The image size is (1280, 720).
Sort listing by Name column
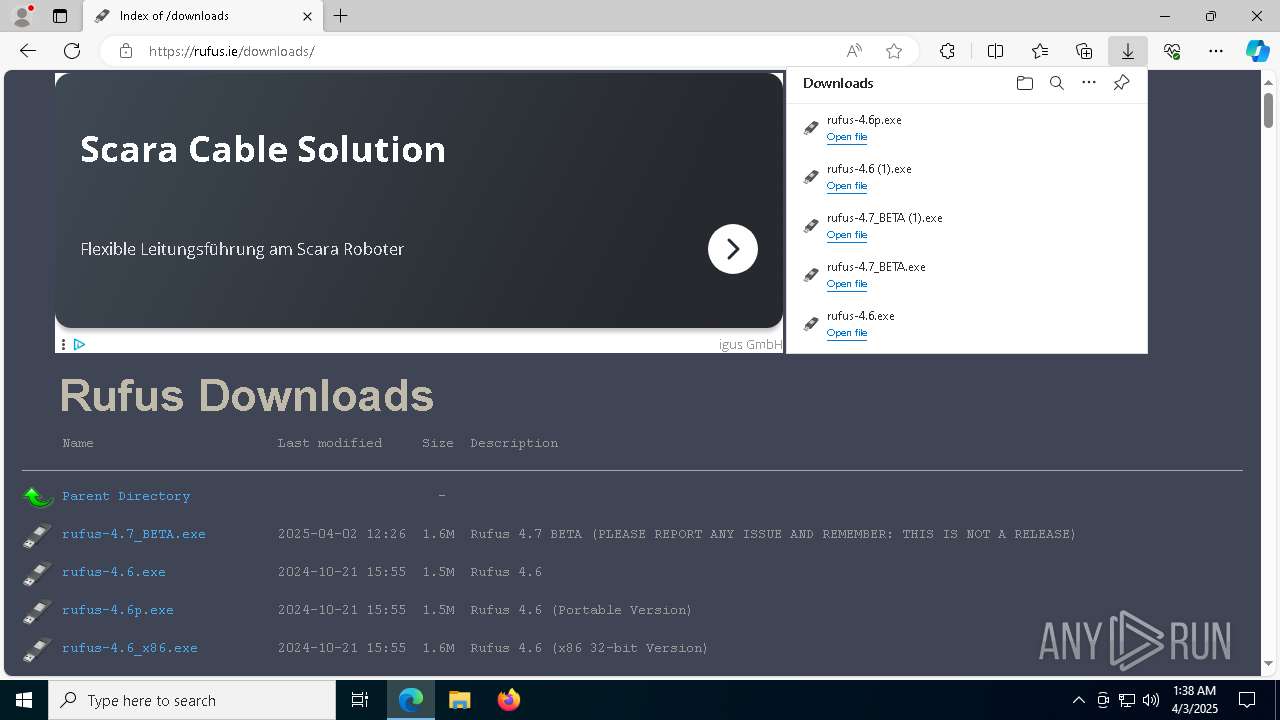pyautogui.click(x=78, y=443)
